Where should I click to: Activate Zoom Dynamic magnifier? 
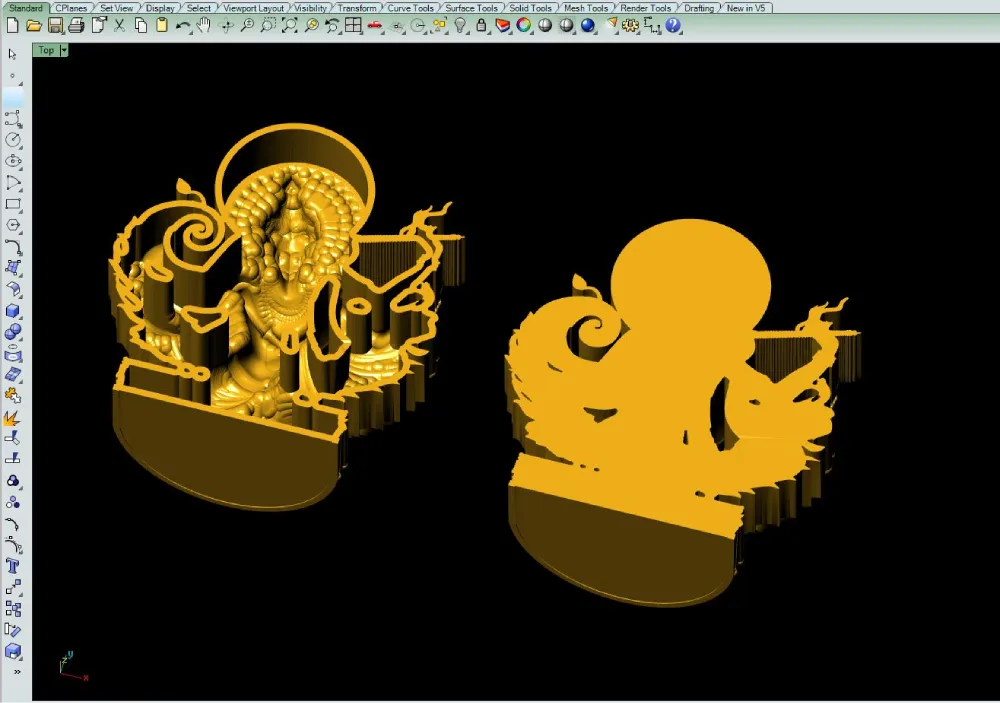click(247, 26)
